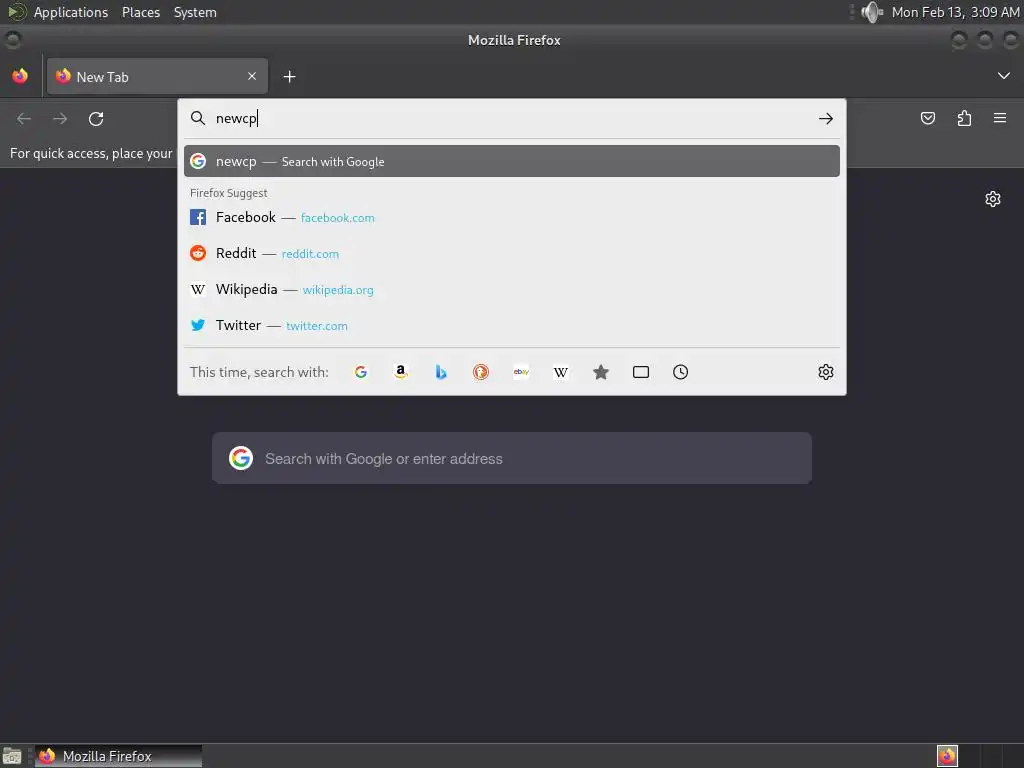Reload the current page
This screenshot has width=1024, height=768.
pos(96,119)
